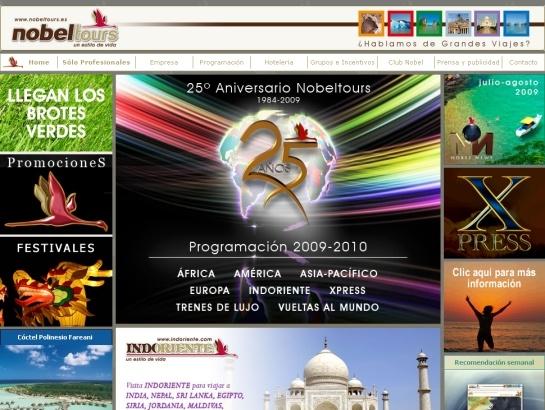Select the EUROPA destination link
This screenshot has width=545, height=410.
click(x=210, y=290)
